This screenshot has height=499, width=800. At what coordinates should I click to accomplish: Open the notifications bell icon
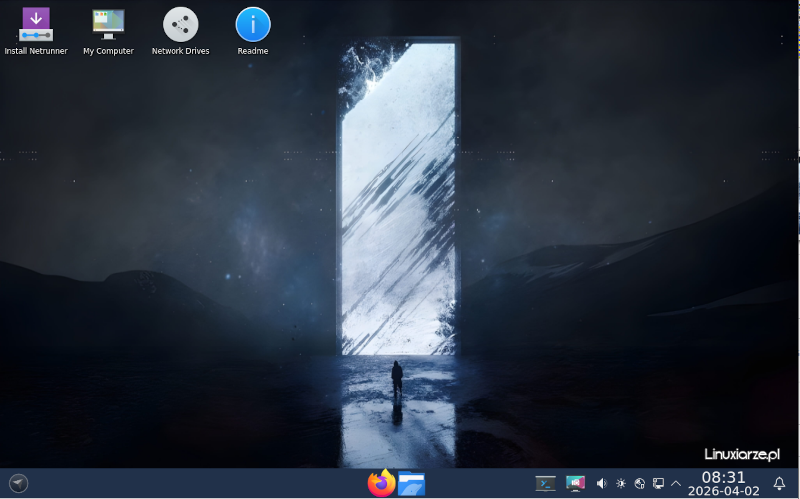pyautogui.click(x=779, y=483)
